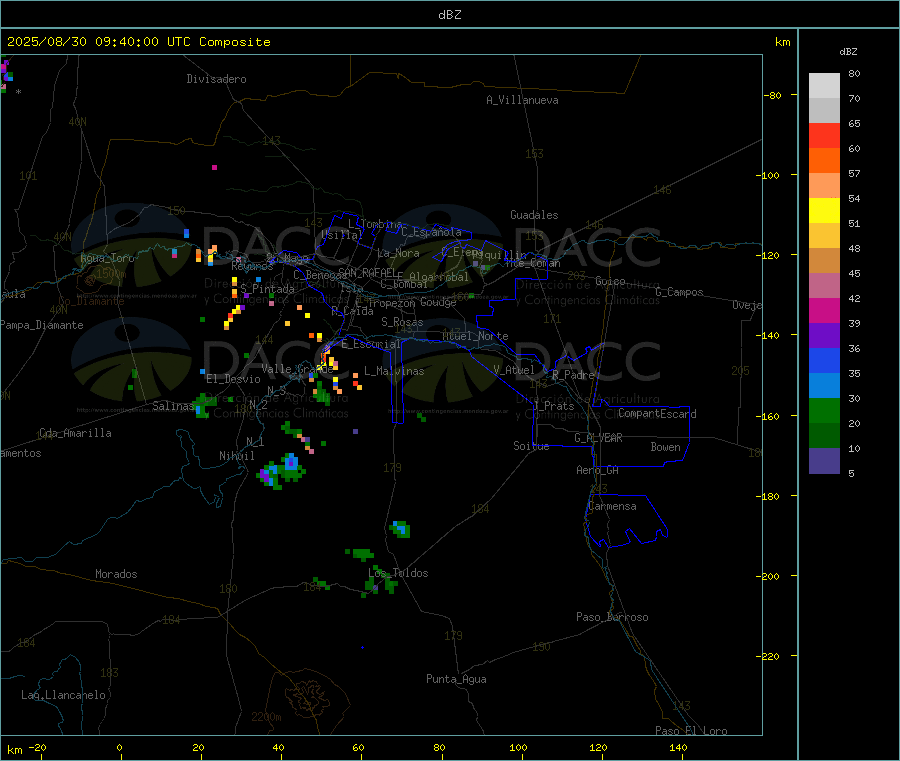The height and width of the screenshot is (761, 900).
Task: Click the A_Villanueva map label
Action: [522, 100]
